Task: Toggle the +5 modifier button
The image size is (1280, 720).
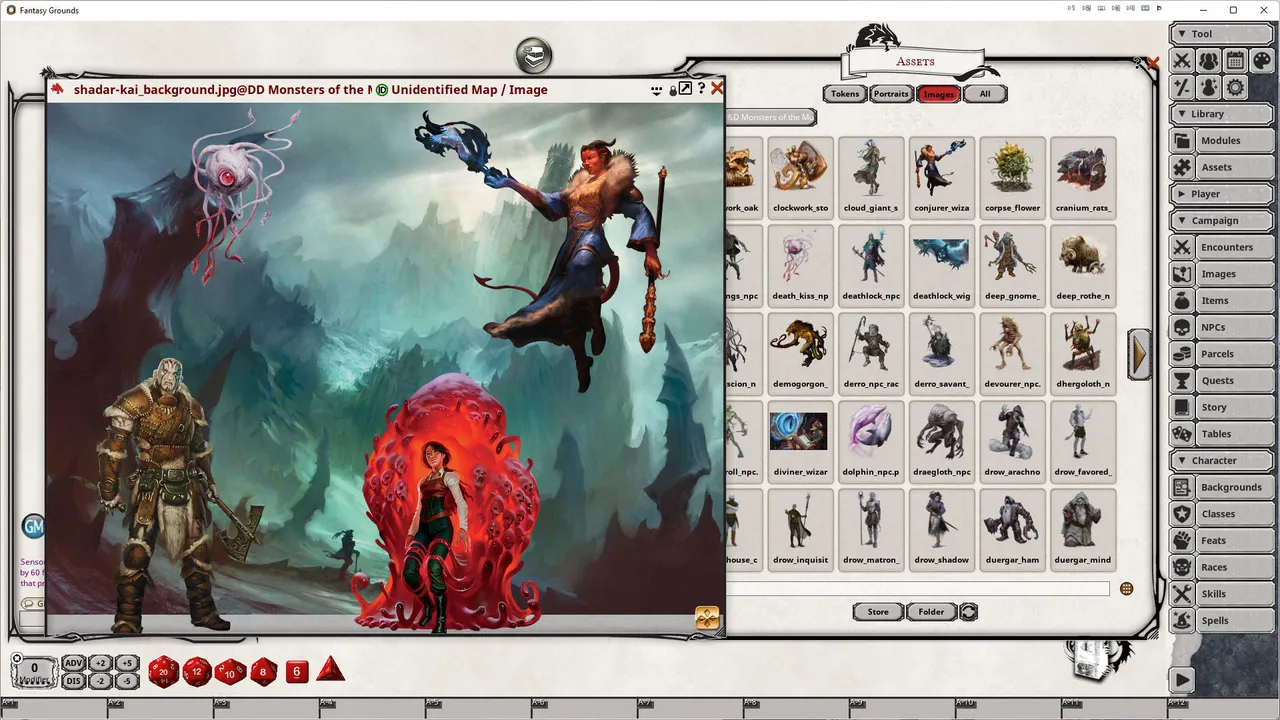Action: 126,663
